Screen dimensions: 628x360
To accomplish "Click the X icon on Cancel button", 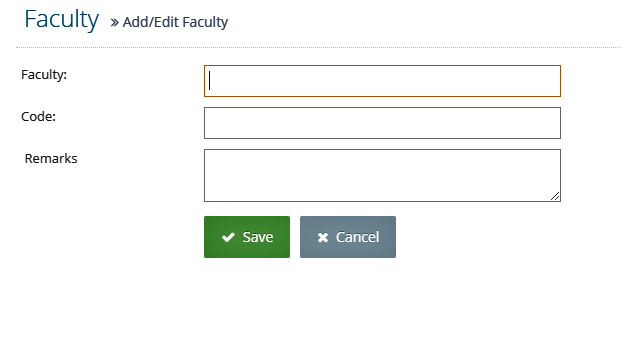I will tap(323, 237).
